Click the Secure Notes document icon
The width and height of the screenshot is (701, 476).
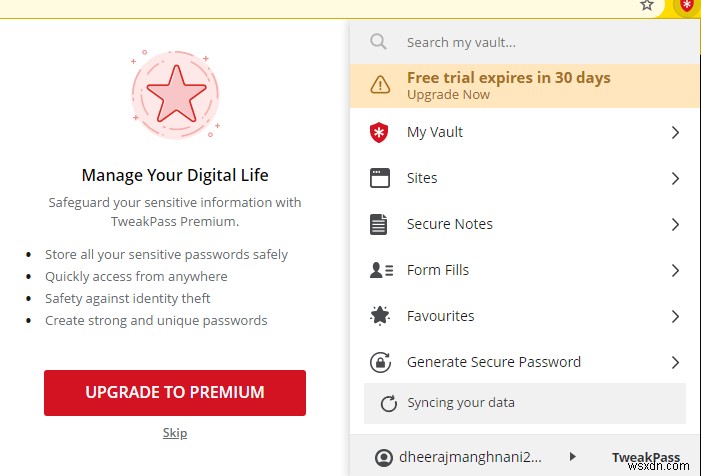(x=379, y=224)
